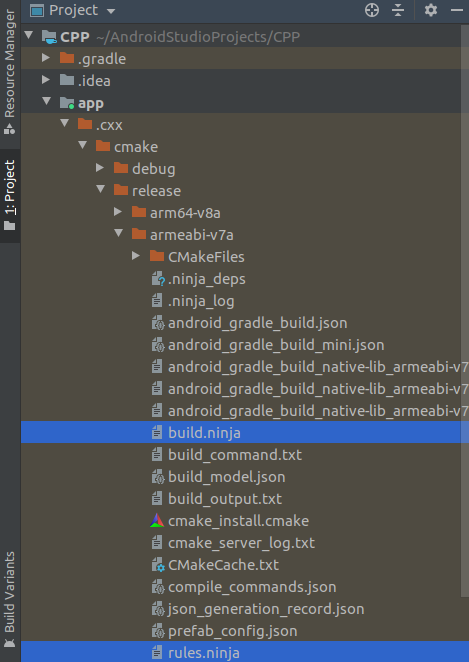Open the Resource Manager side tab
Screen dimensions: 469x662
pyautogui.click(x=9, y=72)
